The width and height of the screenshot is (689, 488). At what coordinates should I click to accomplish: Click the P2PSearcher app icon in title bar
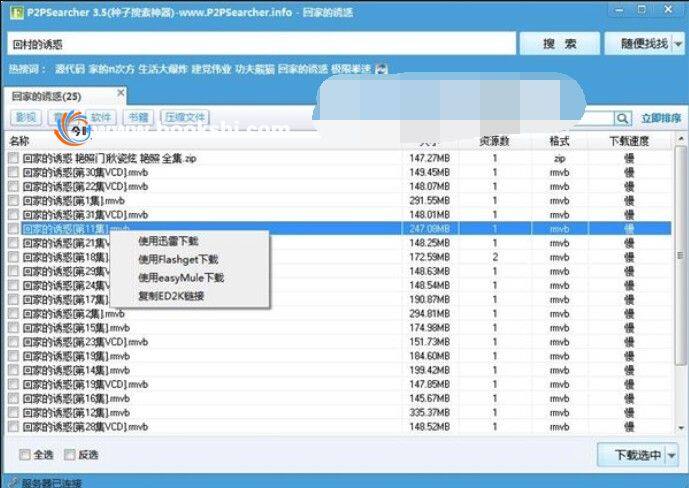tap(16, 12)
